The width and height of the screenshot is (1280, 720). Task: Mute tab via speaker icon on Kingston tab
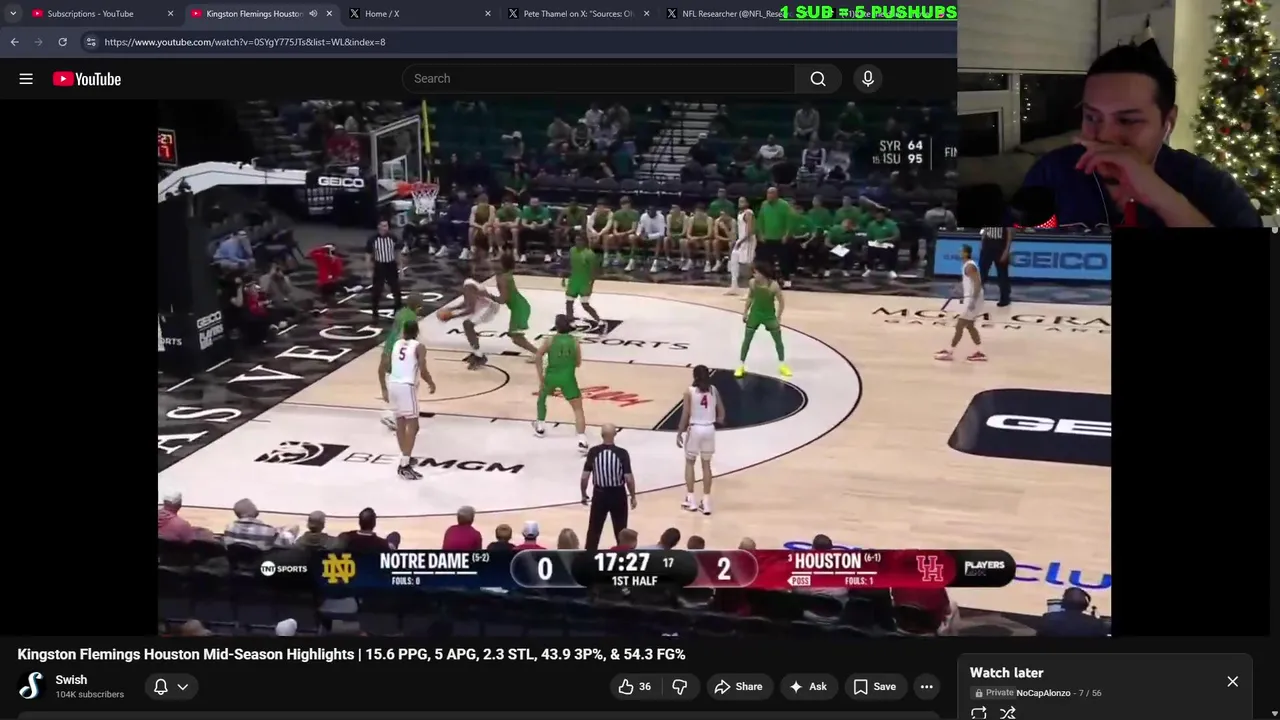pos(313,14)
